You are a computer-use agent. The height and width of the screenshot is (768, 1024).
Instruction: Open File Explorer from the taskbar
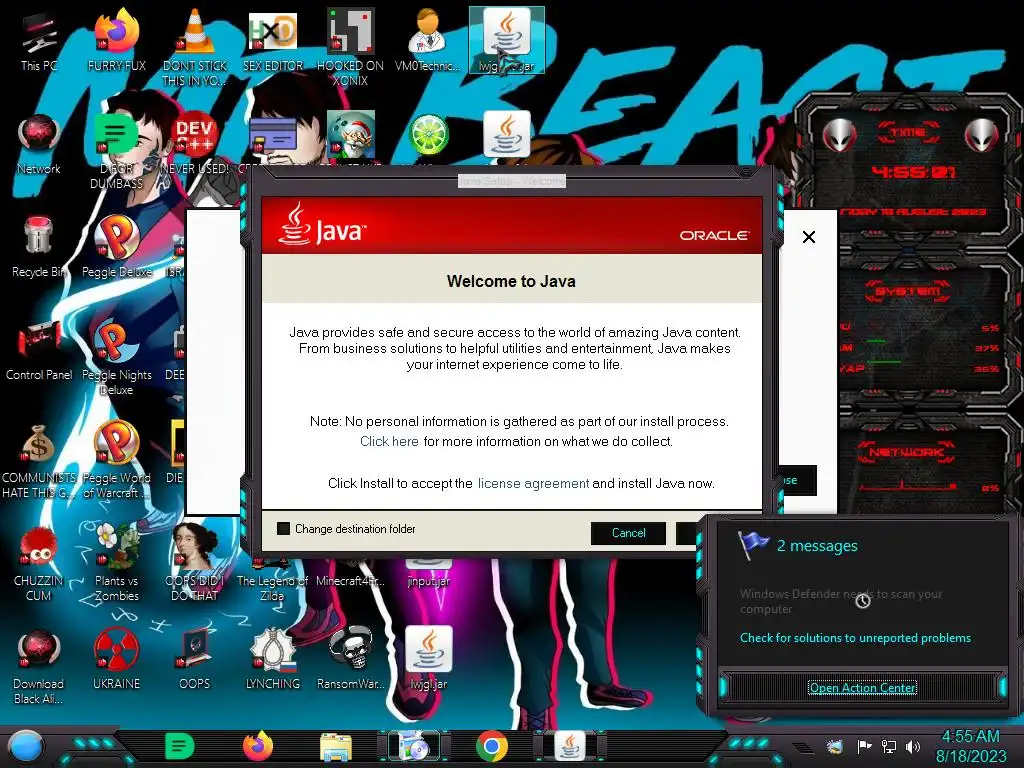point(336,747)
